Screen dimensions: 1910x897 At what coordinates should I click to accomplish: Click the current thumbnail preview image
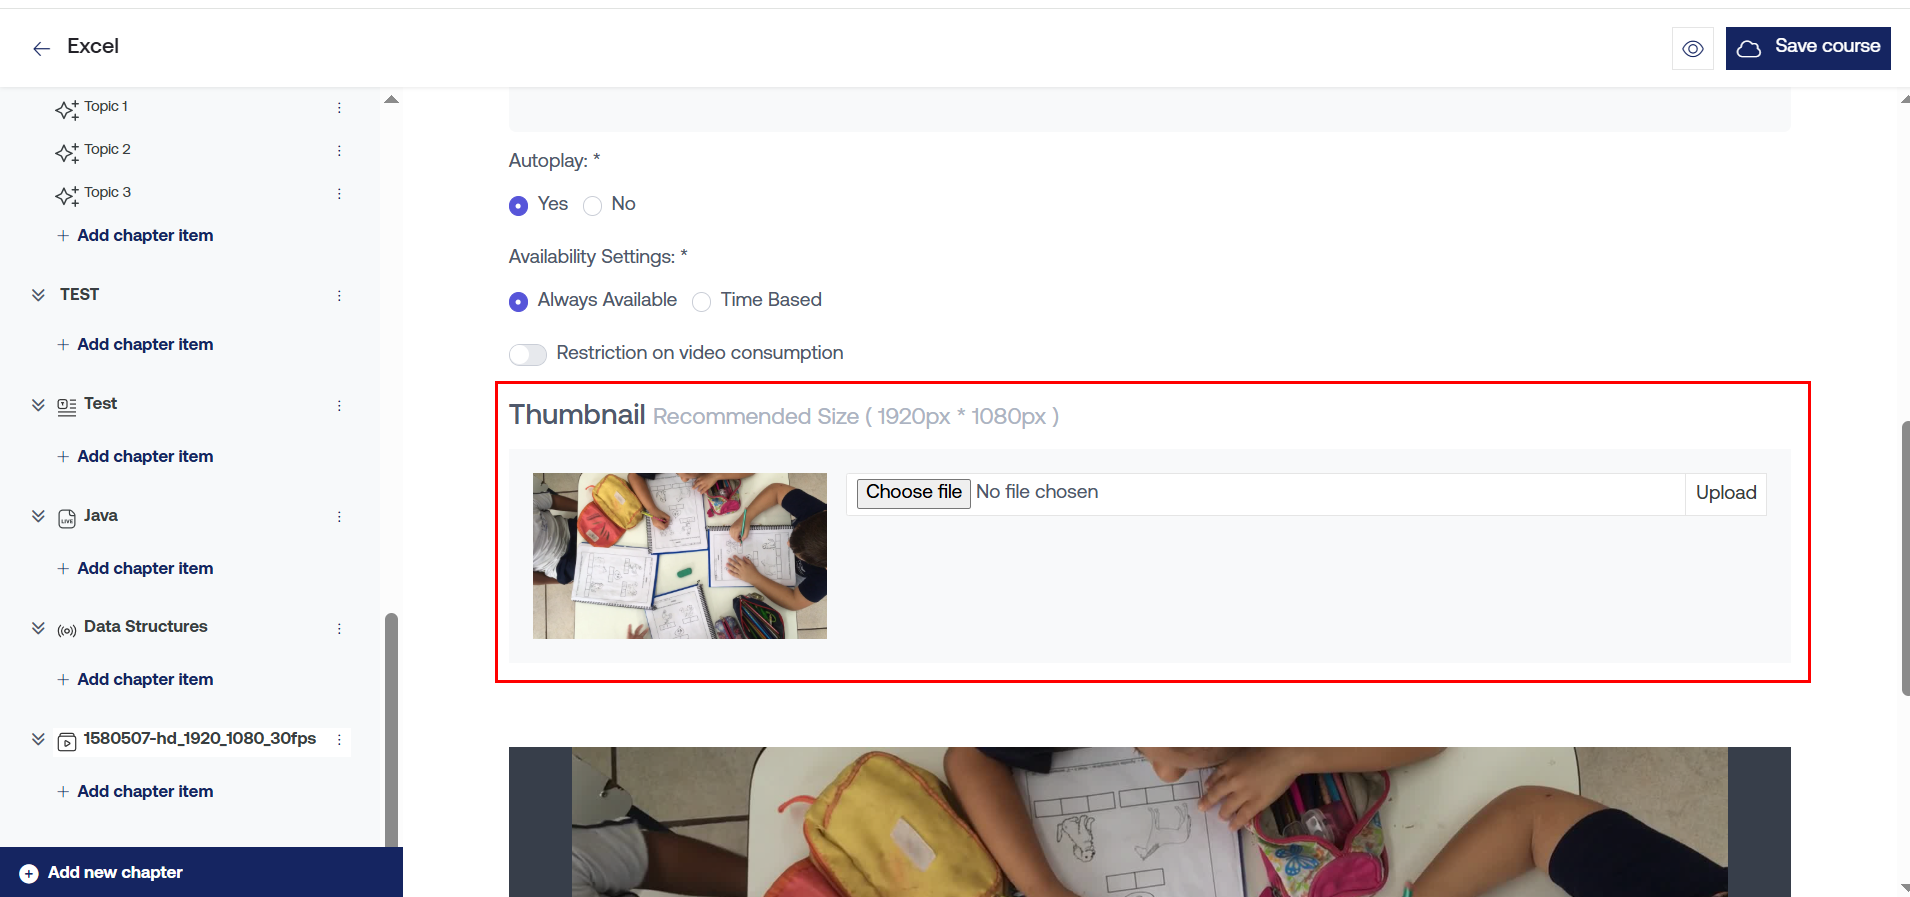pos(680,556)
